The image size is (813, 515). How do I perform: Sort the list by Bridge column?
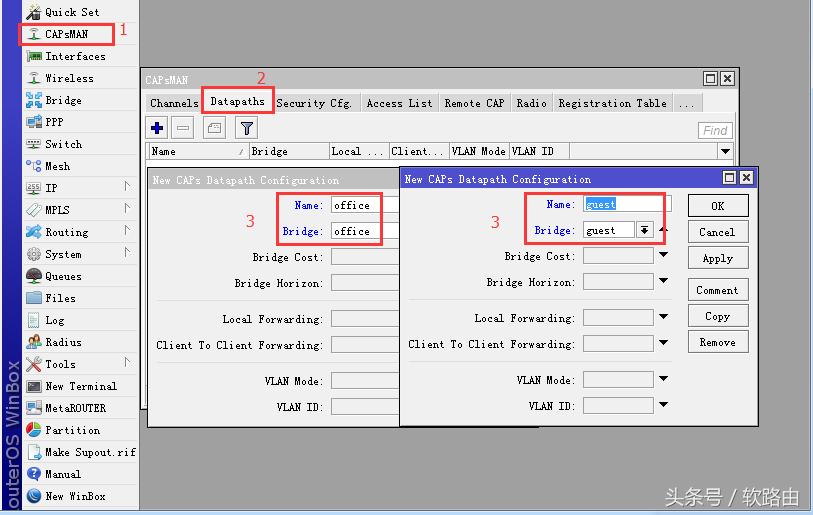(x=289, y=151)
